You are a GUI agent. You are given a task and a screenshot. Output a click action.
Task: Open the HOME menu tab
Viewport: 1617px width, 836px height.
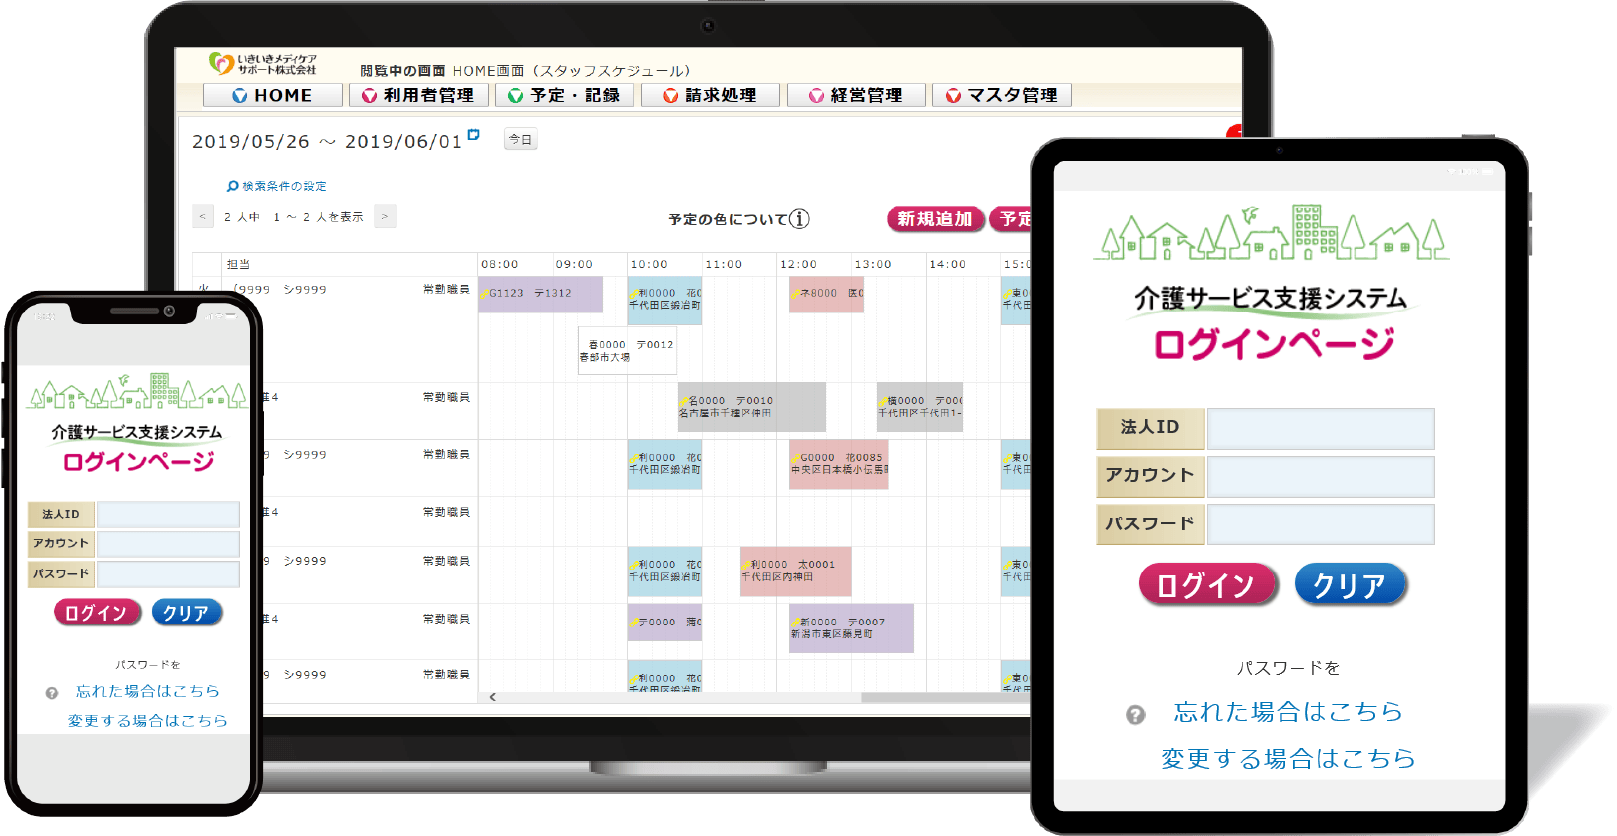click(x=272, y=95)
